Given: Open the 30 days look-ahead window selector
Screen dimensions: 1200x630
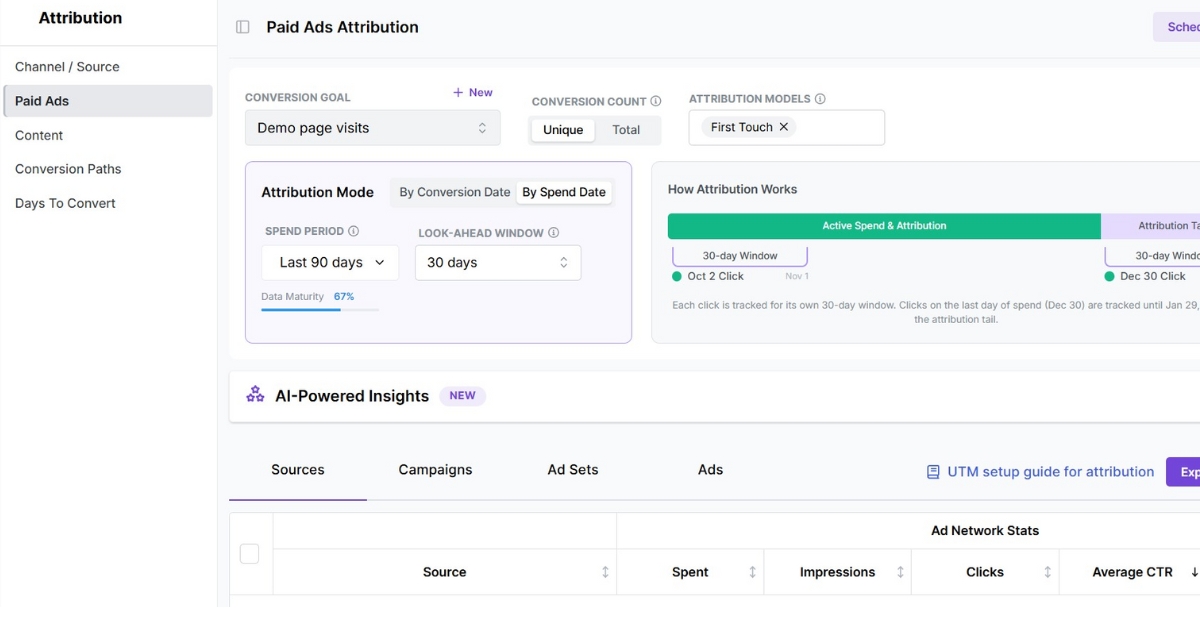Looking at the screenshot, I should (497, 262).
